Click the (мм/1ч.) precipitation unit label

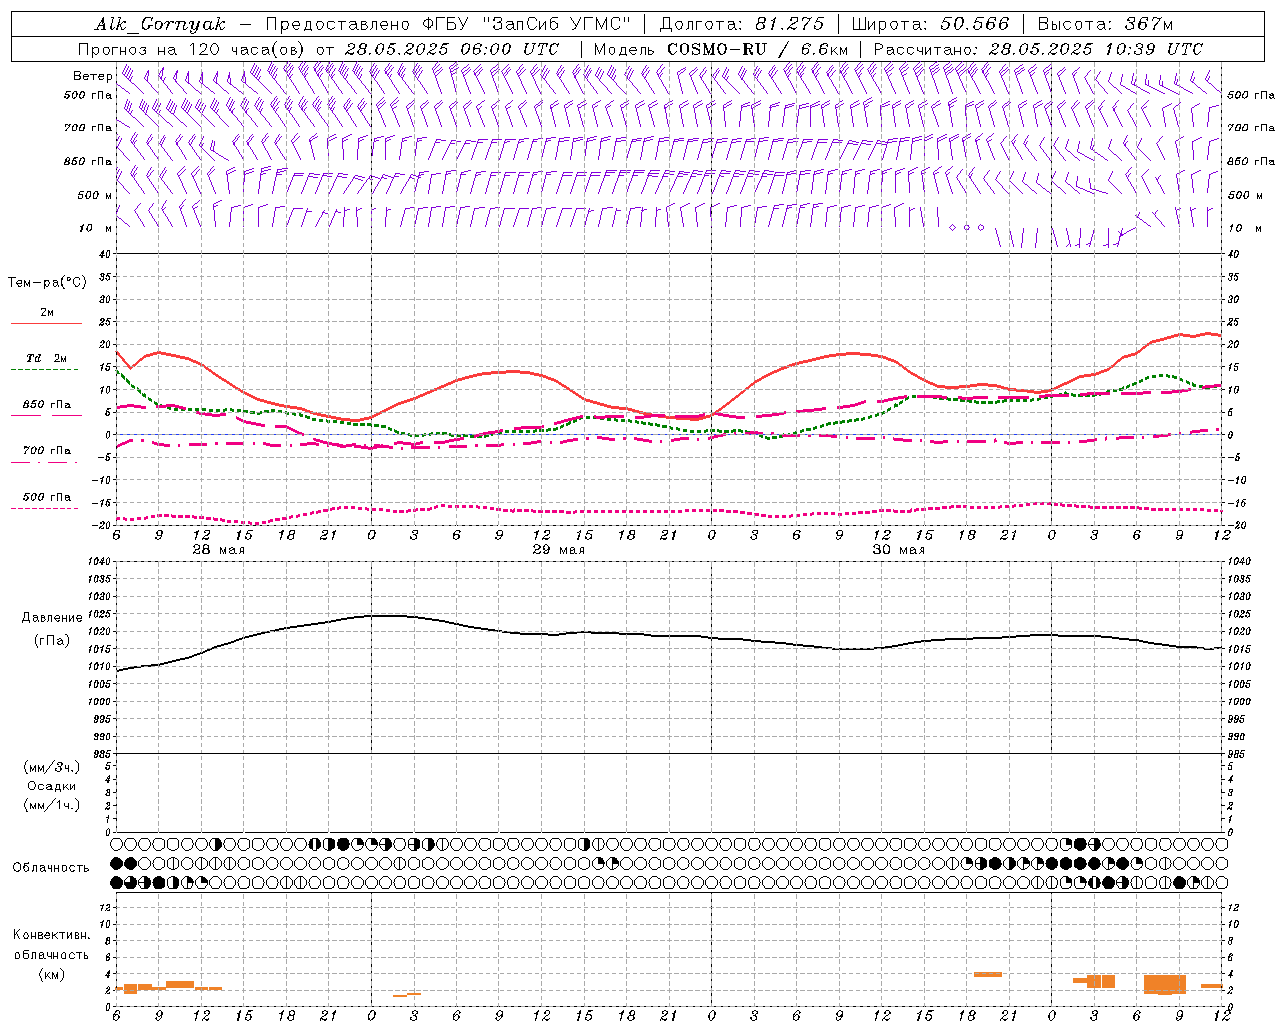[52, 805]
